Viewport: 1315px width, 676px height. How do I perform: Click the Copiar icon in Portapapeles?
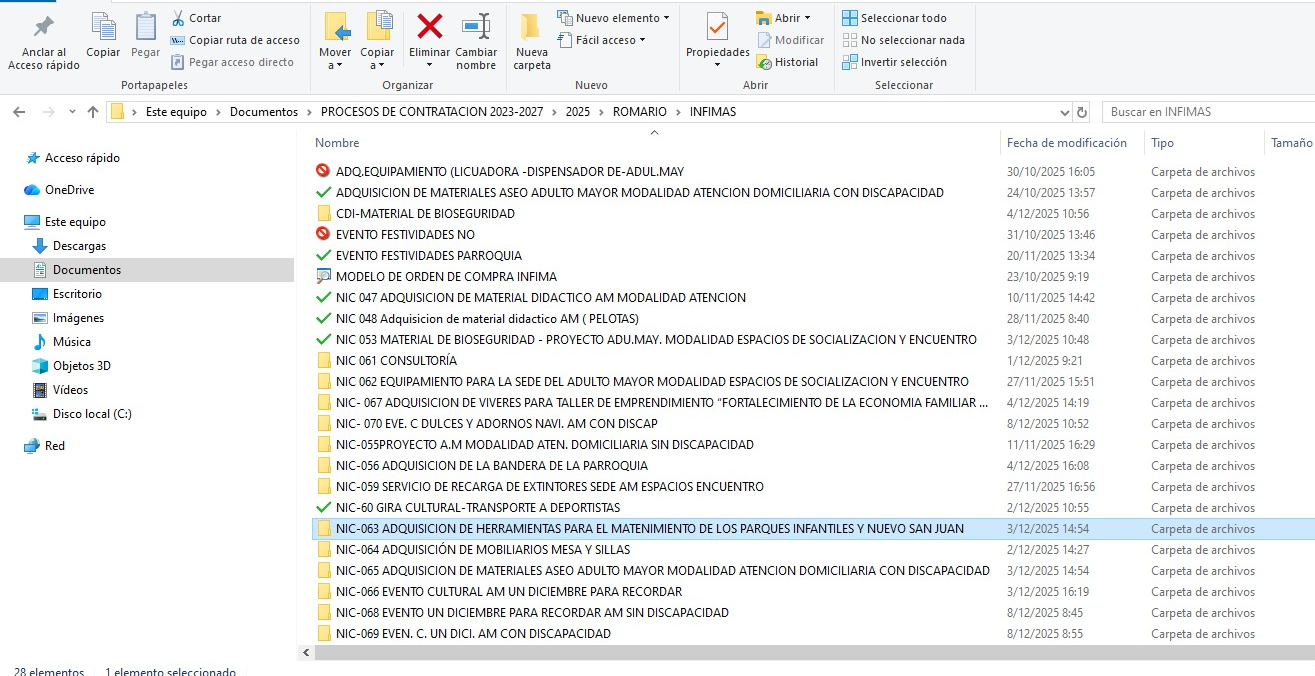[103, 27]
